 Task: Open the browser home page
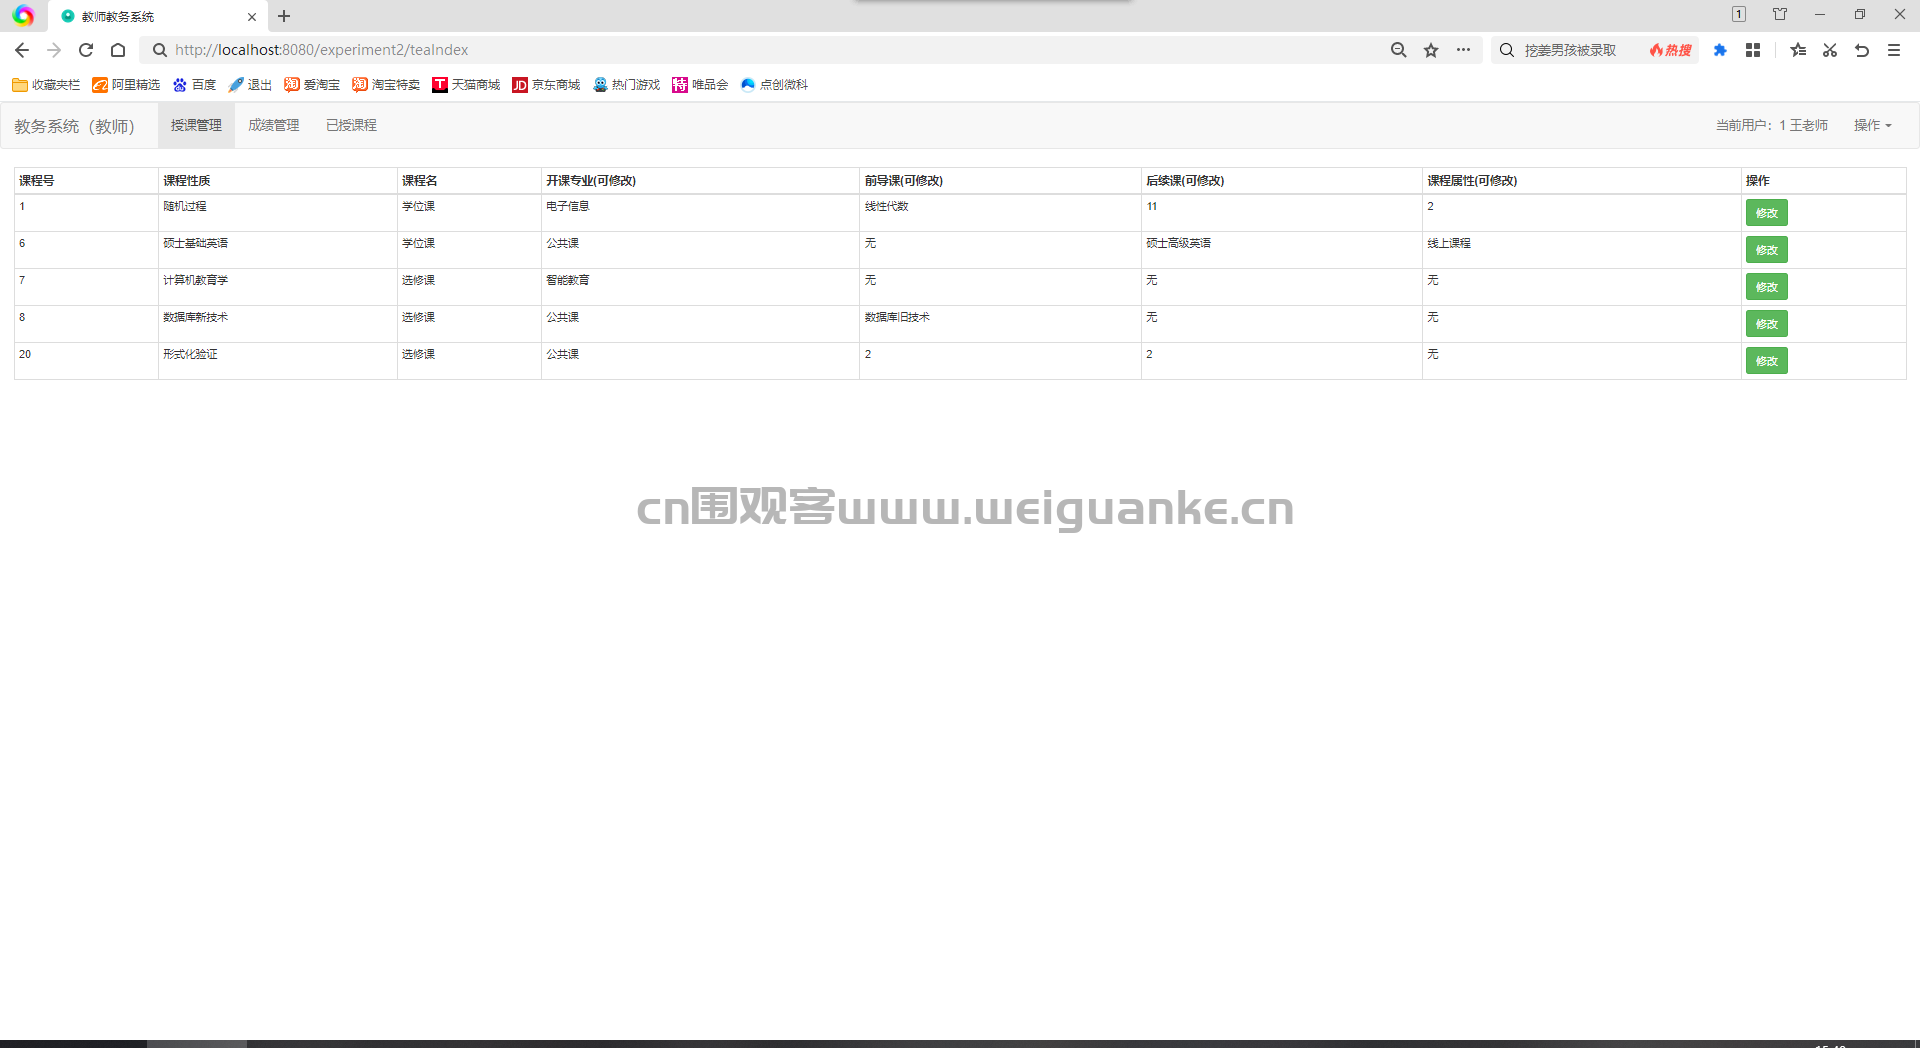118,50
